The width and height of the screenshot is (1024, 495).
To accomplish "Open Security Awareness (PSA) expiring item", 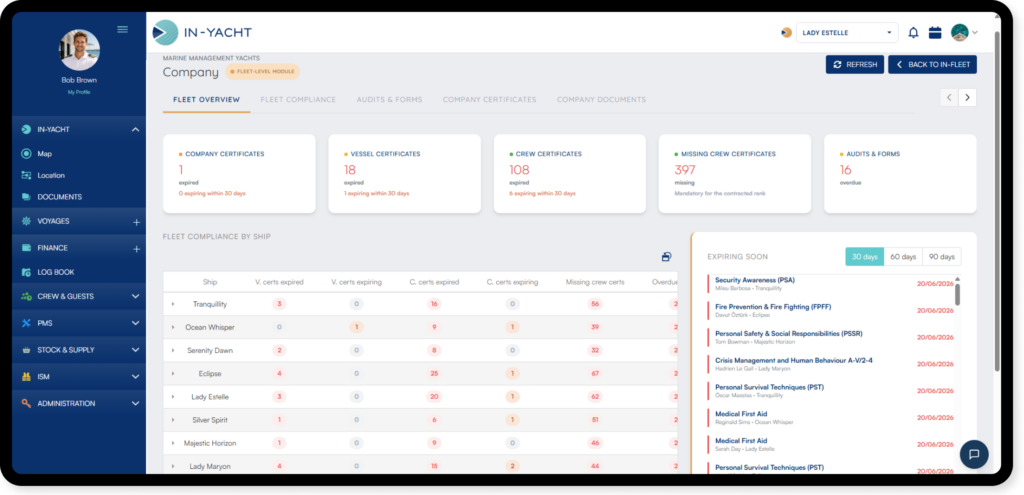I will (833, 283).
